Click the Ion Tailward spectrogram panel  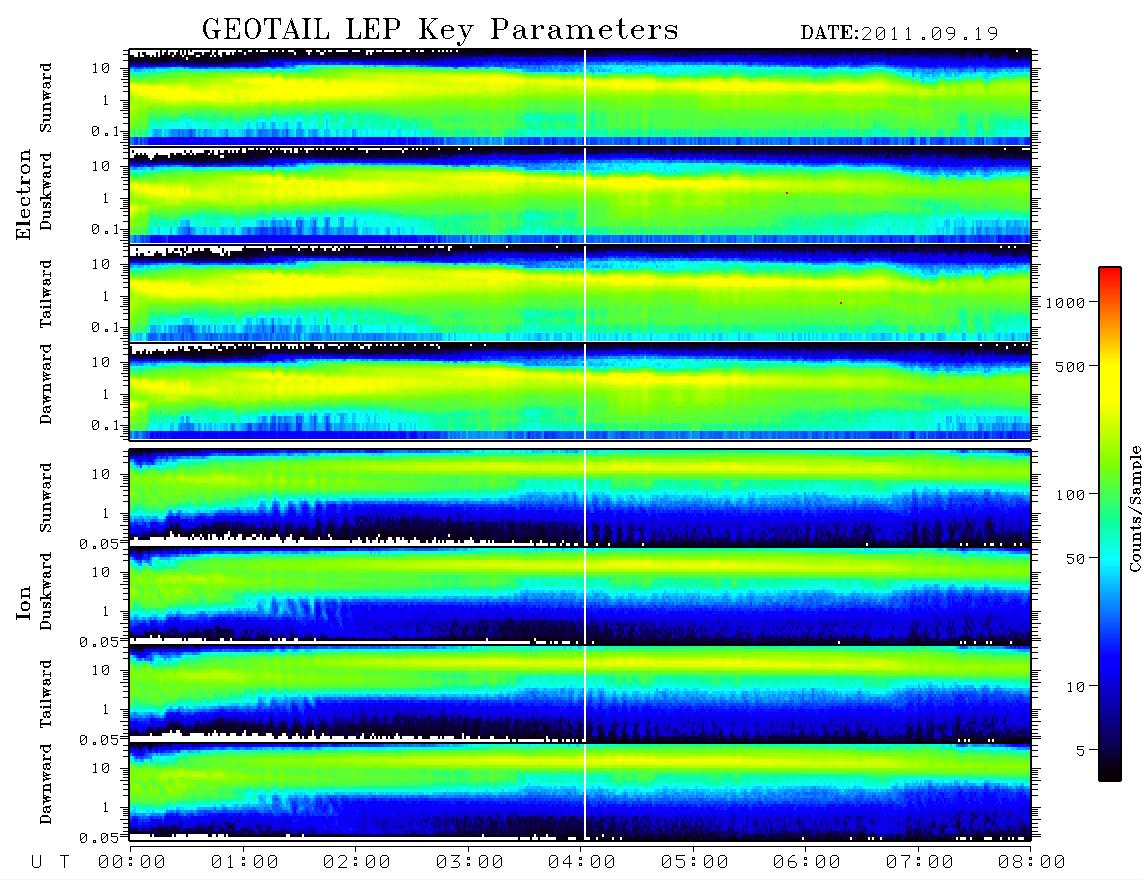tap(580, 694)
